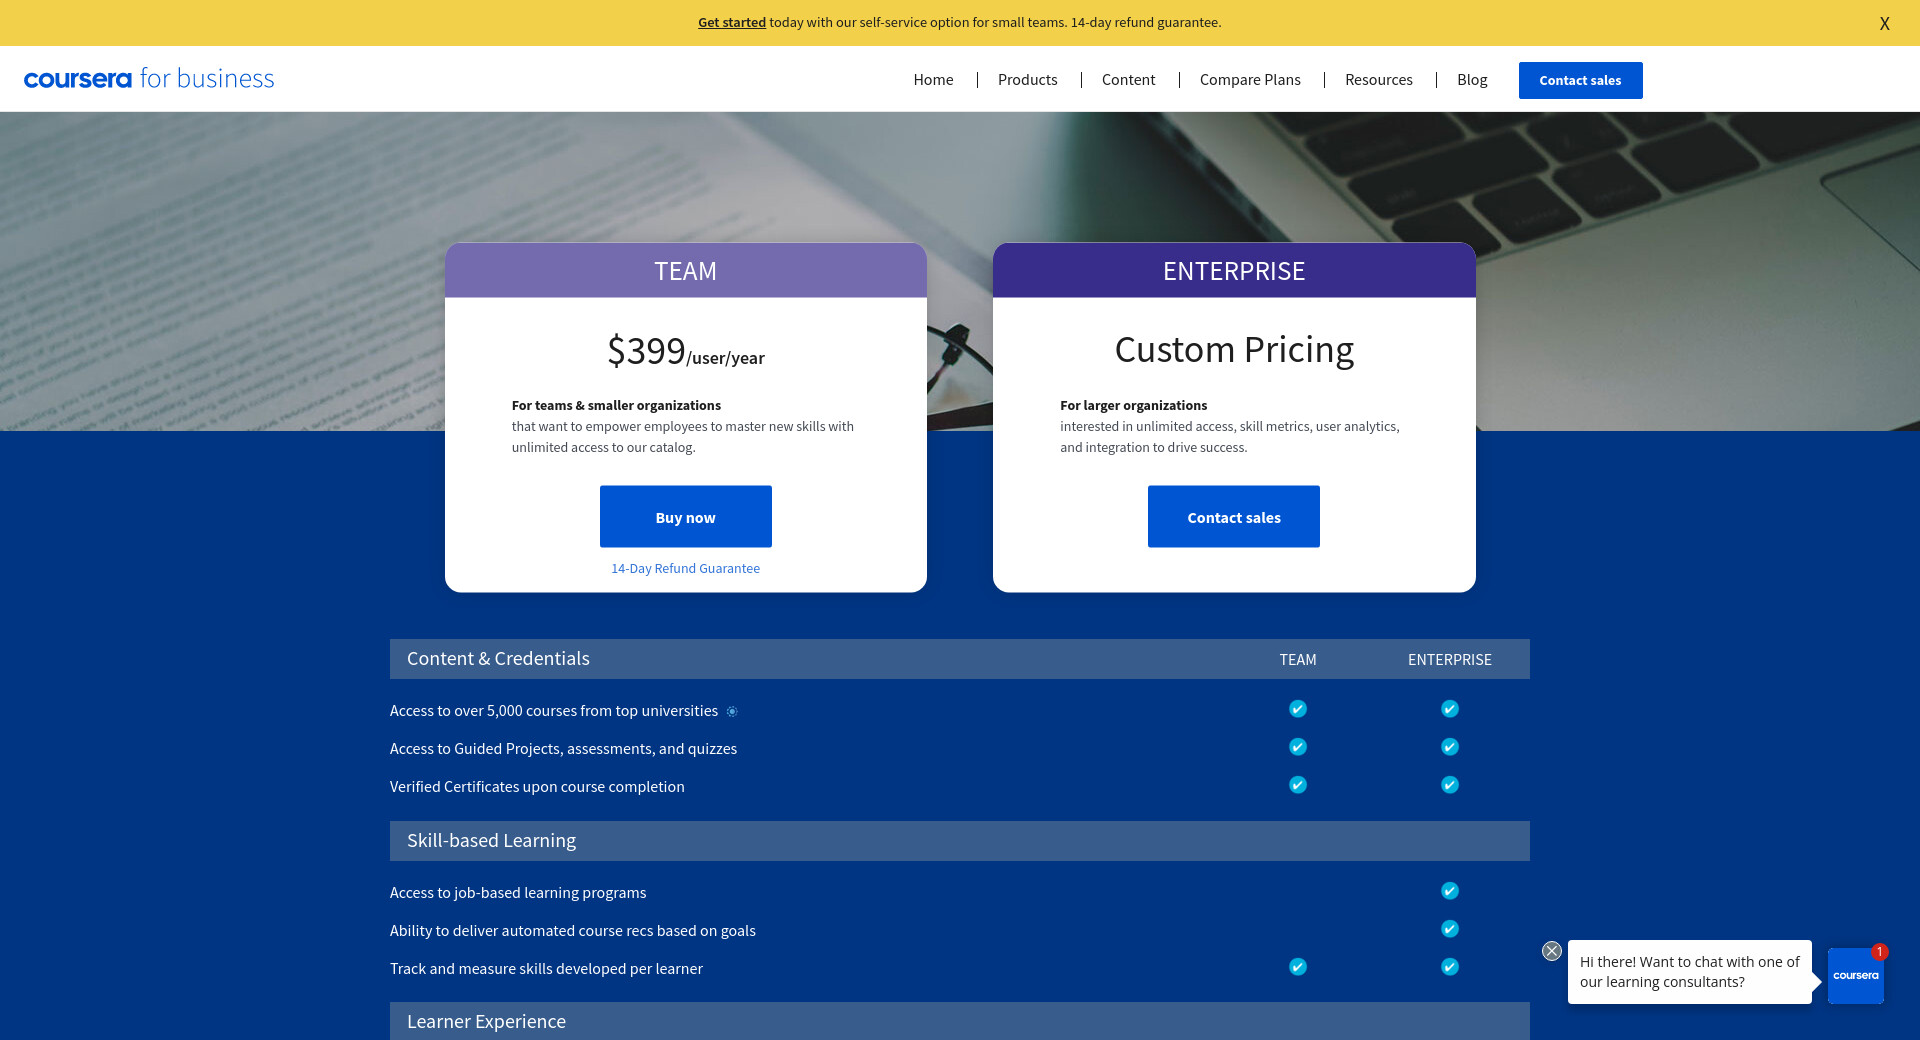Click Contact sales in the top navigation

[x=1580, y=80]
